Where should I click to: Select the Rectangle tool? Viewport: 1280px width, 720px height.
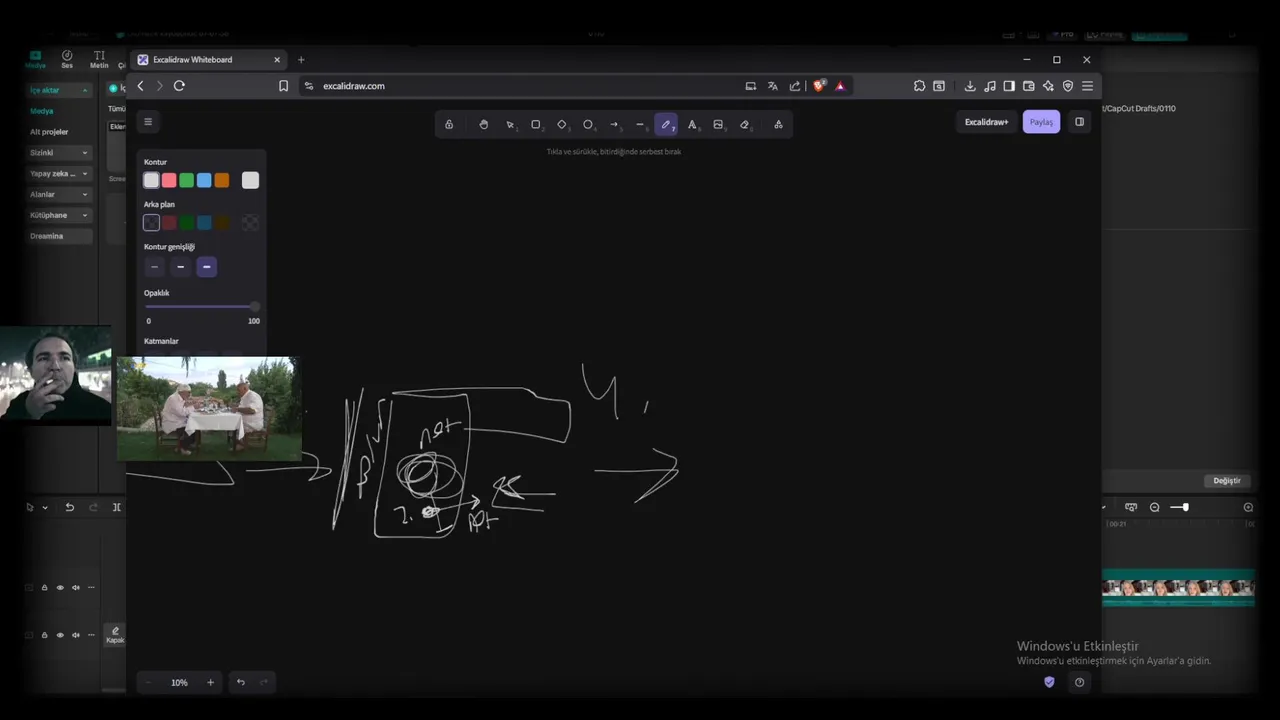click(536, 125)
